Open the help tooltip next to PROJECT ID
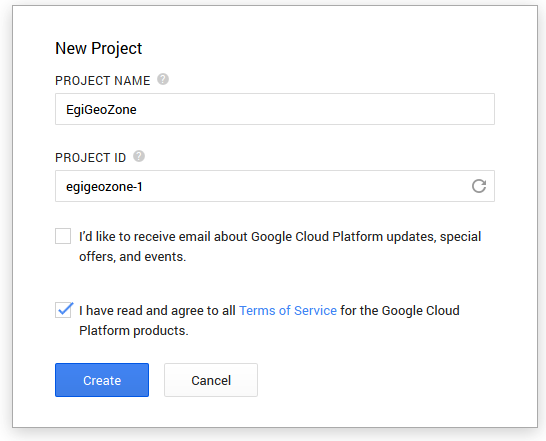 coord(139,156)
